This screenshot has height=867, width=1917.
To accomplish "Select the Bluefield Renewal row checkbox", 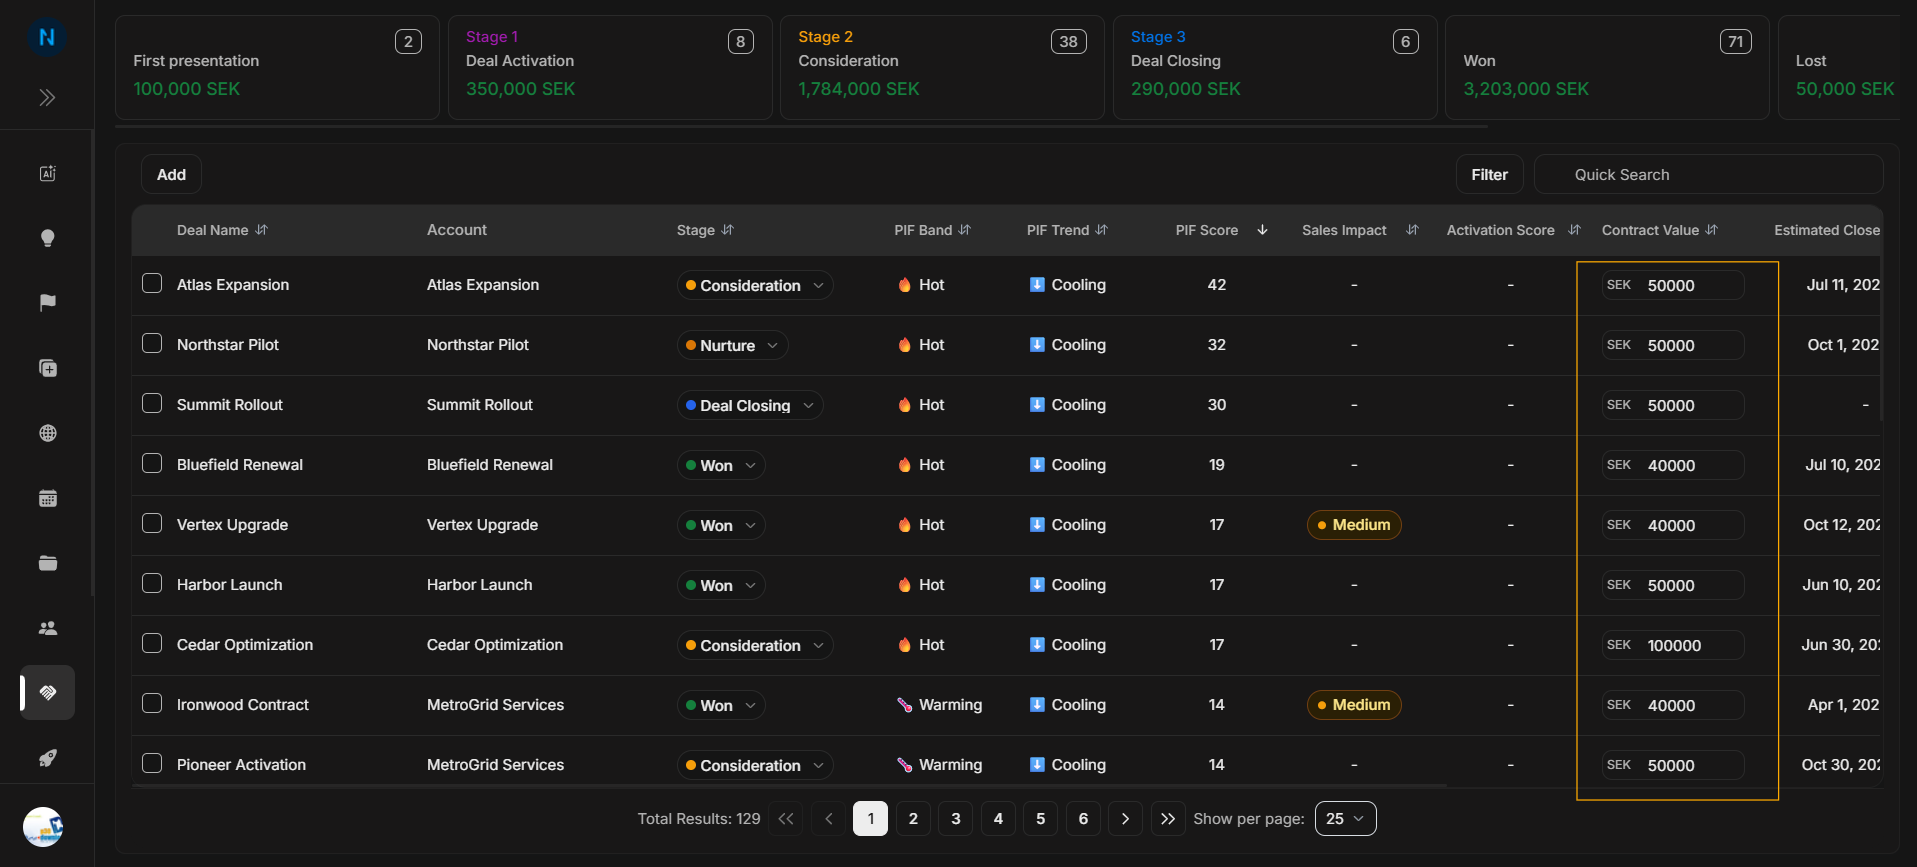I will click(152, 463).
